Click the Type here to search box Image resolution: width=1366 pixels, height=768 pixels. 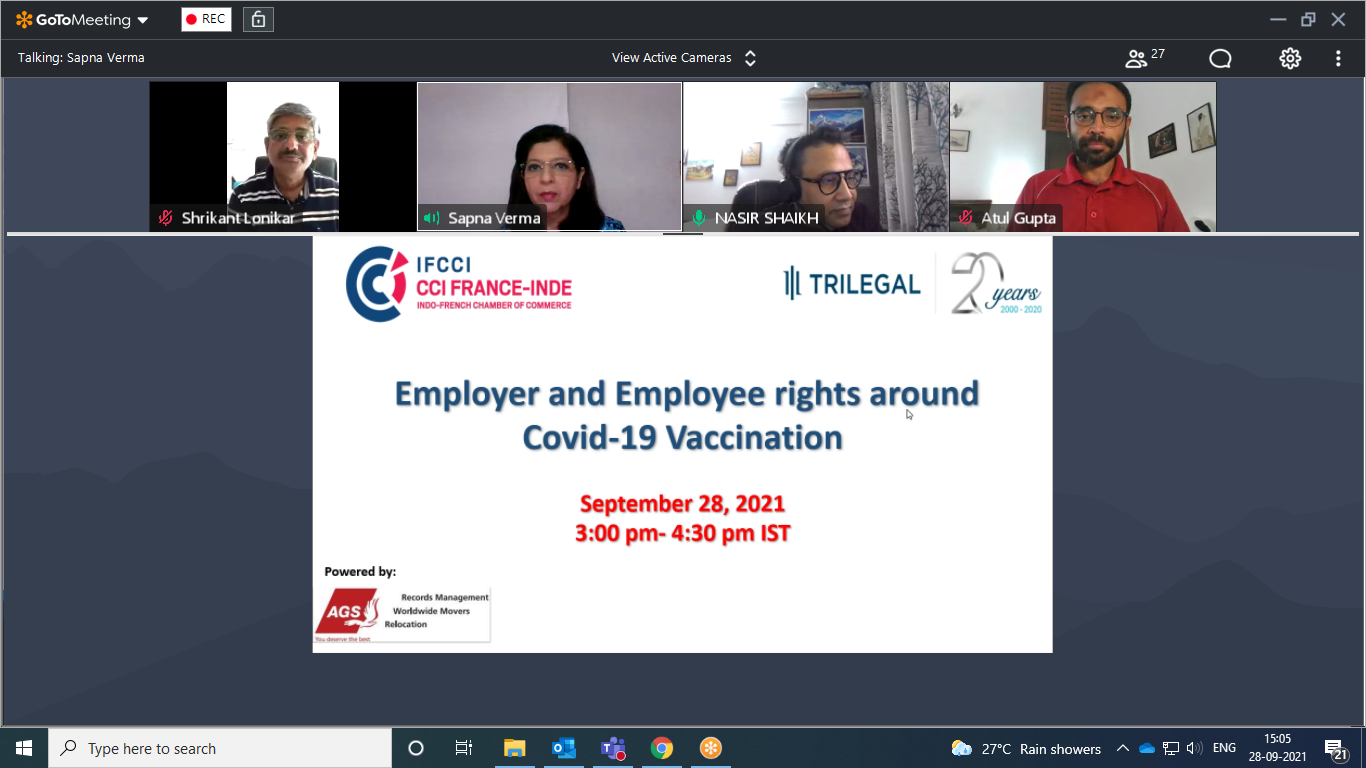click(x=220, y=748)
